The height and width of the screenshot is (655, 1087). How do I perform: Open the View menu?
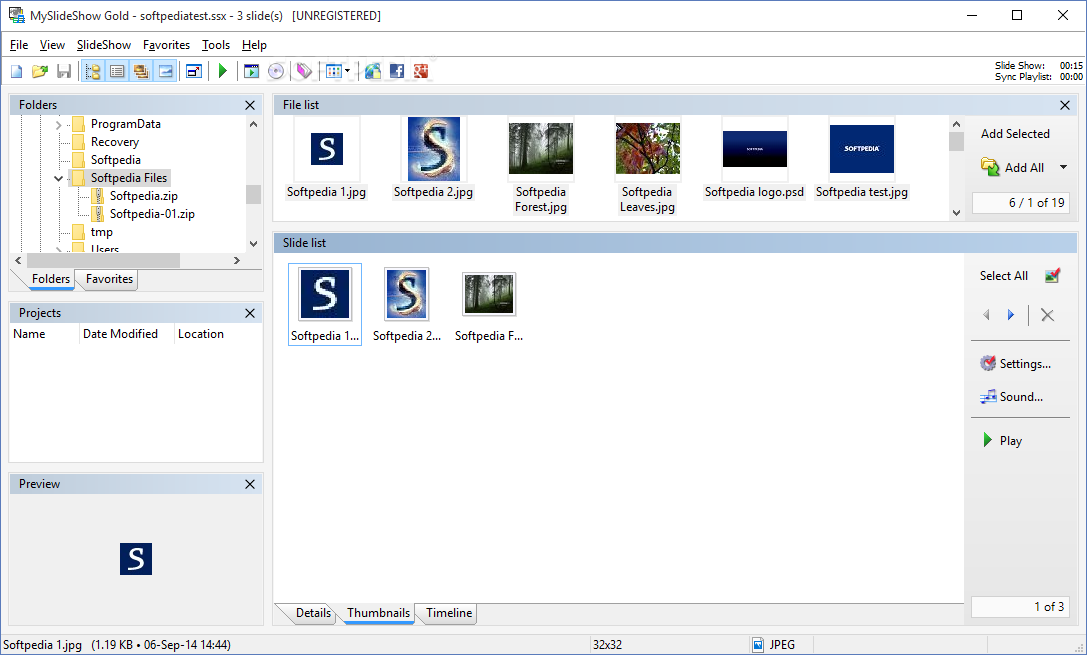point(52,45)
